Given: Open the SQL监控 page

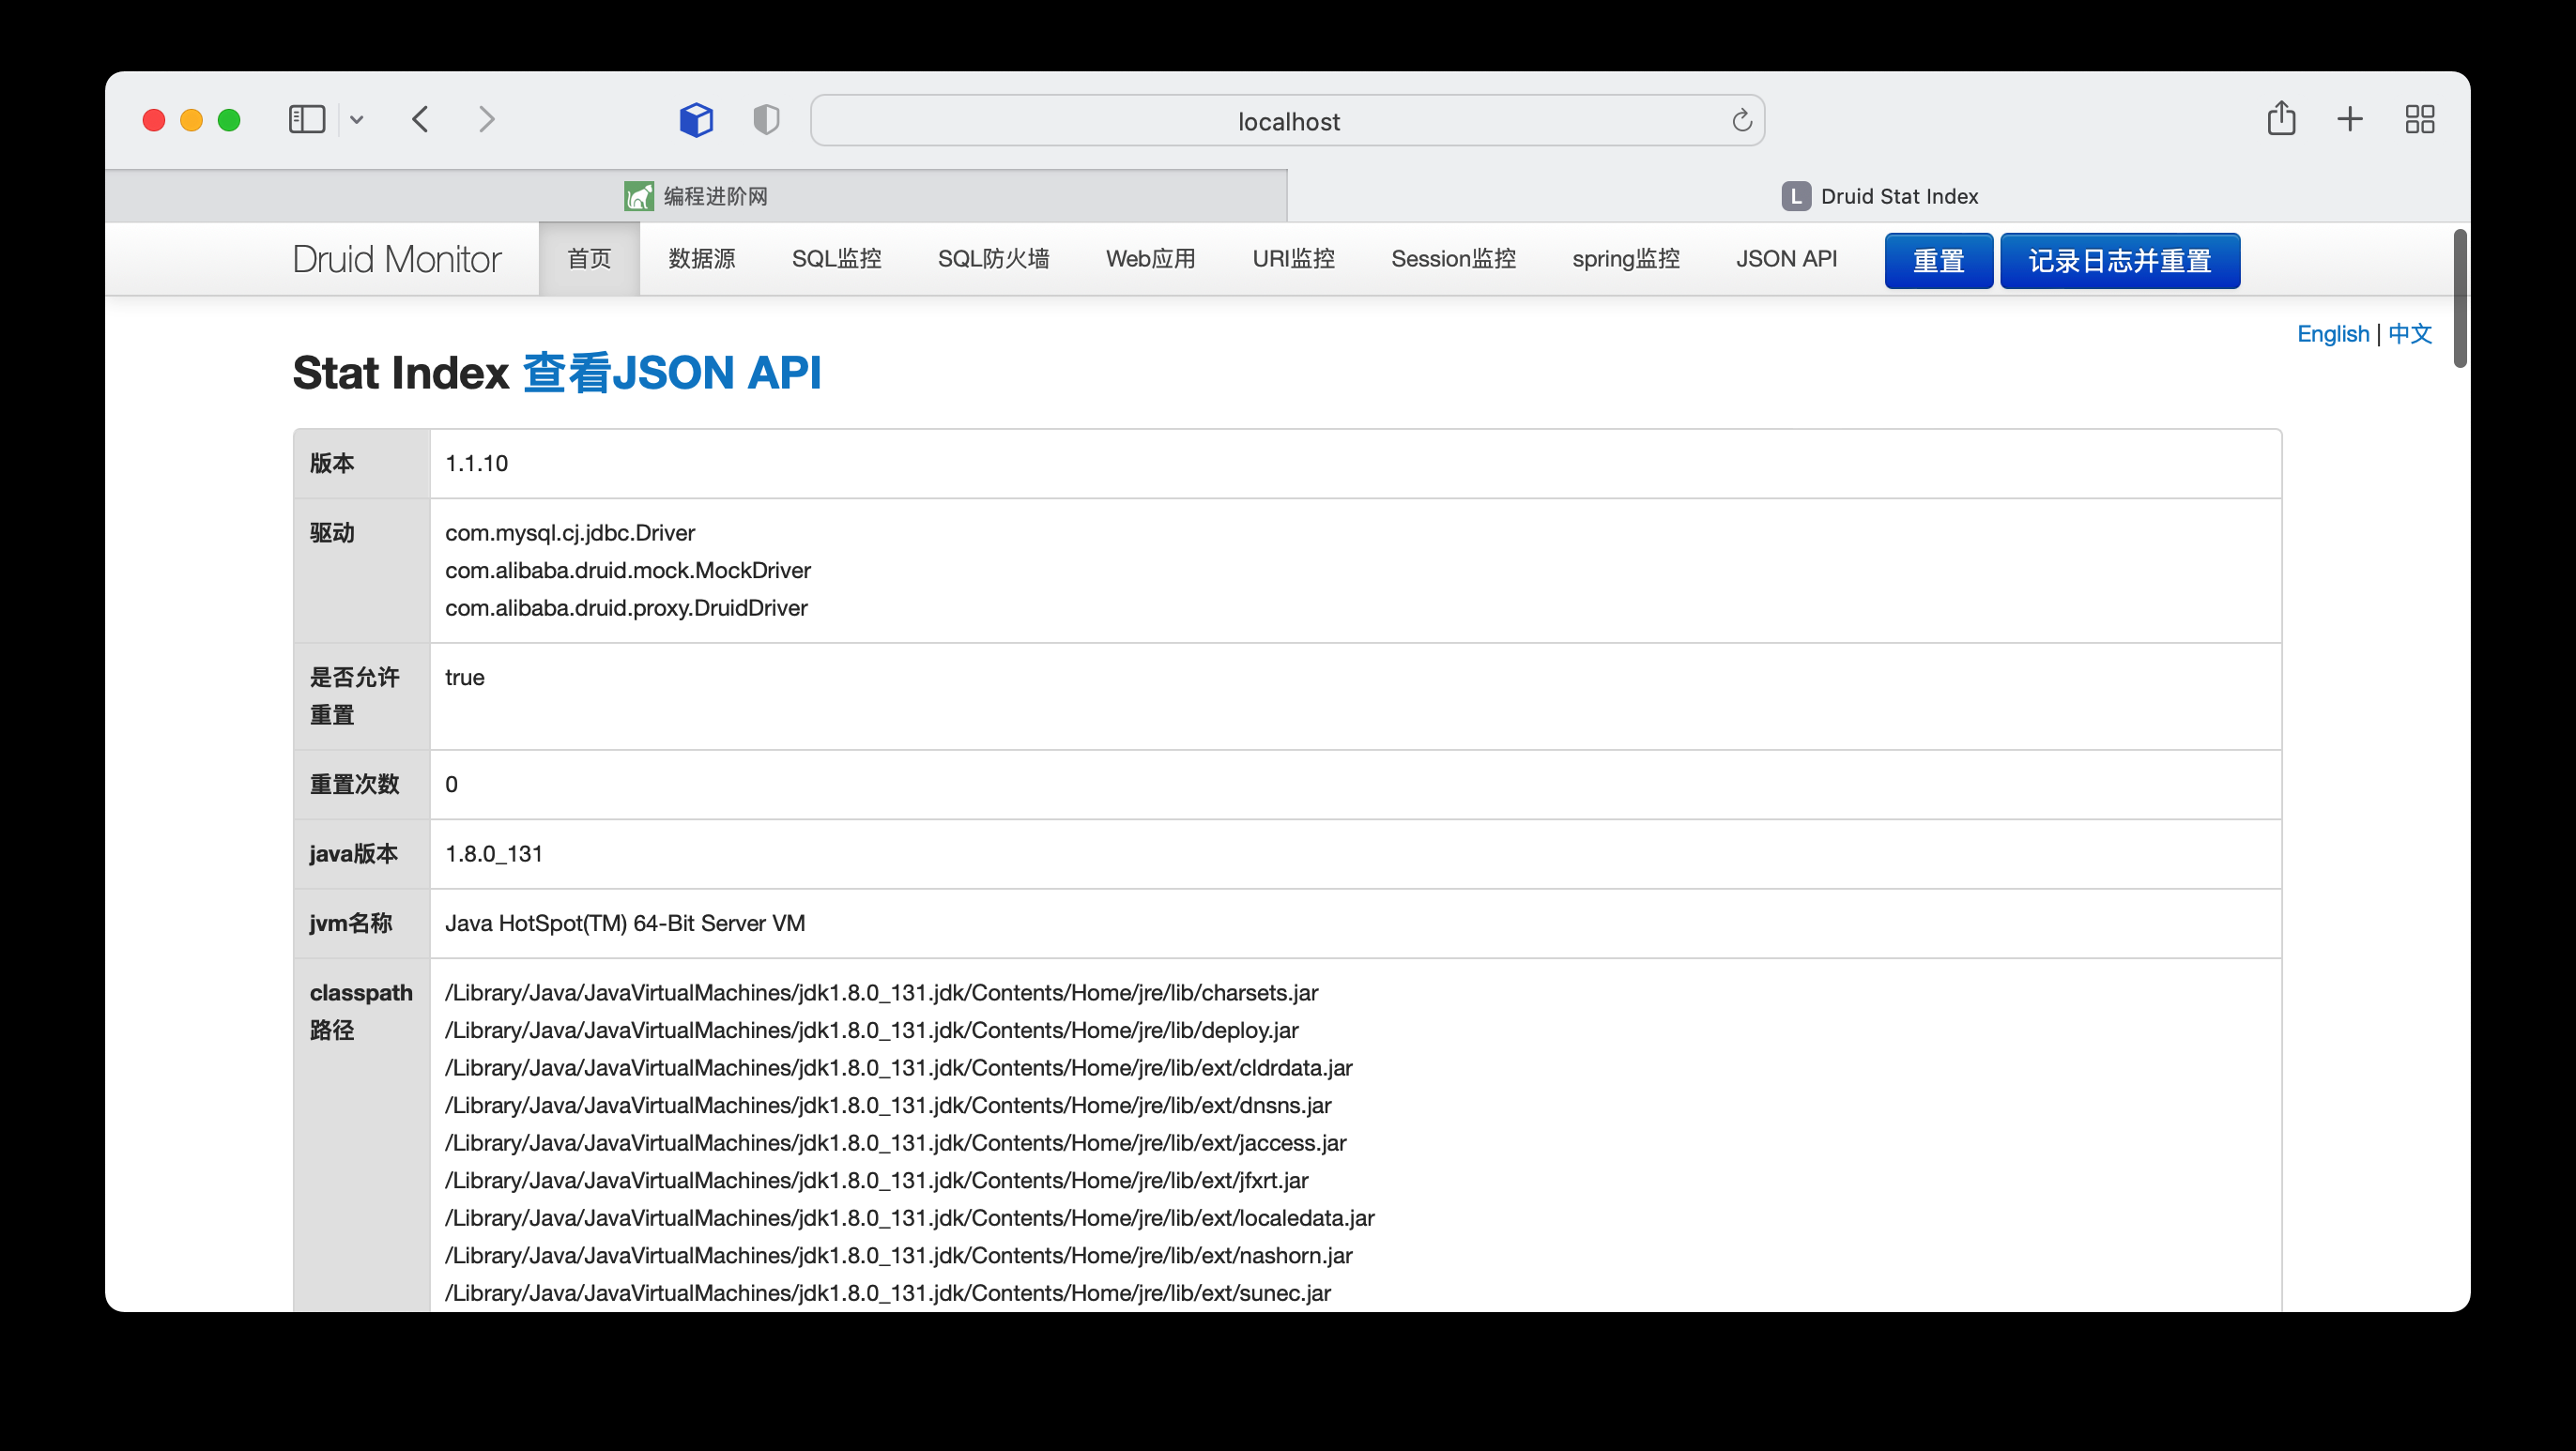Looking at the screenshot, I should pos(836,259).
